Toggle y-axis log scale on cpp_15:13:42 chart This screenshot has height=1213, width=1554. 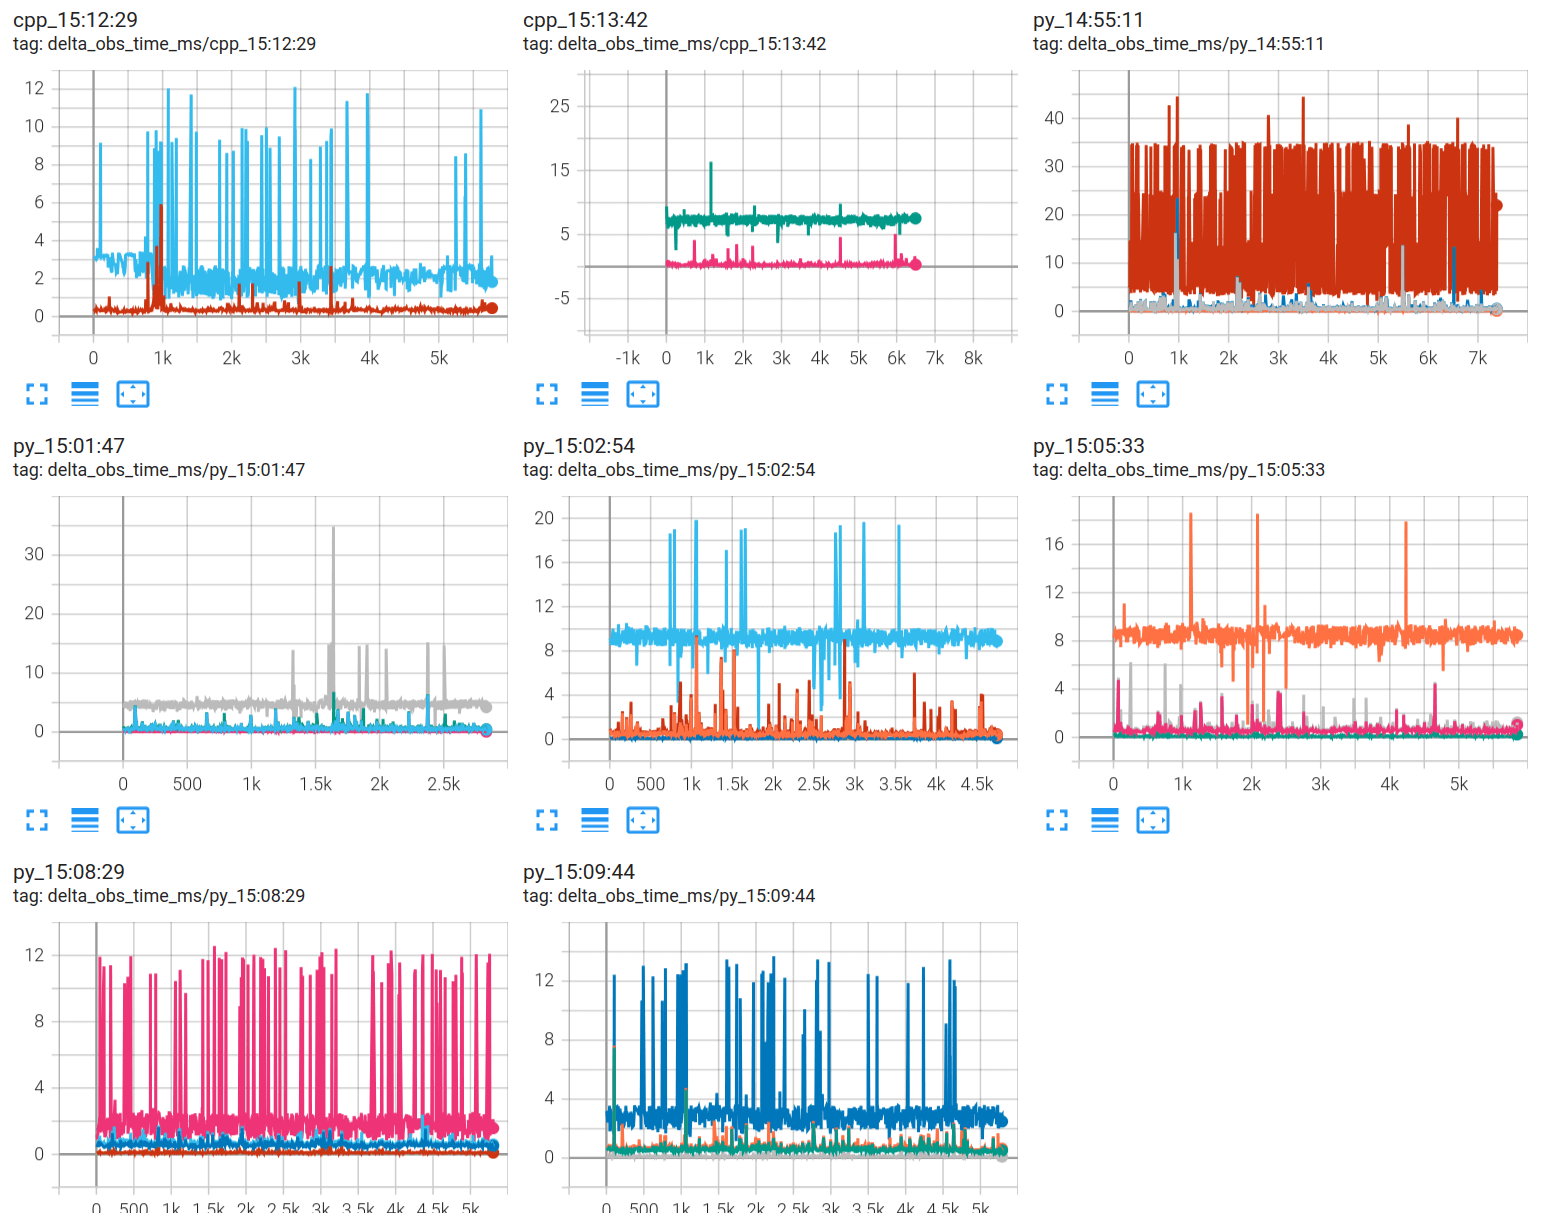pyautogui.click(x=595, y=394)
